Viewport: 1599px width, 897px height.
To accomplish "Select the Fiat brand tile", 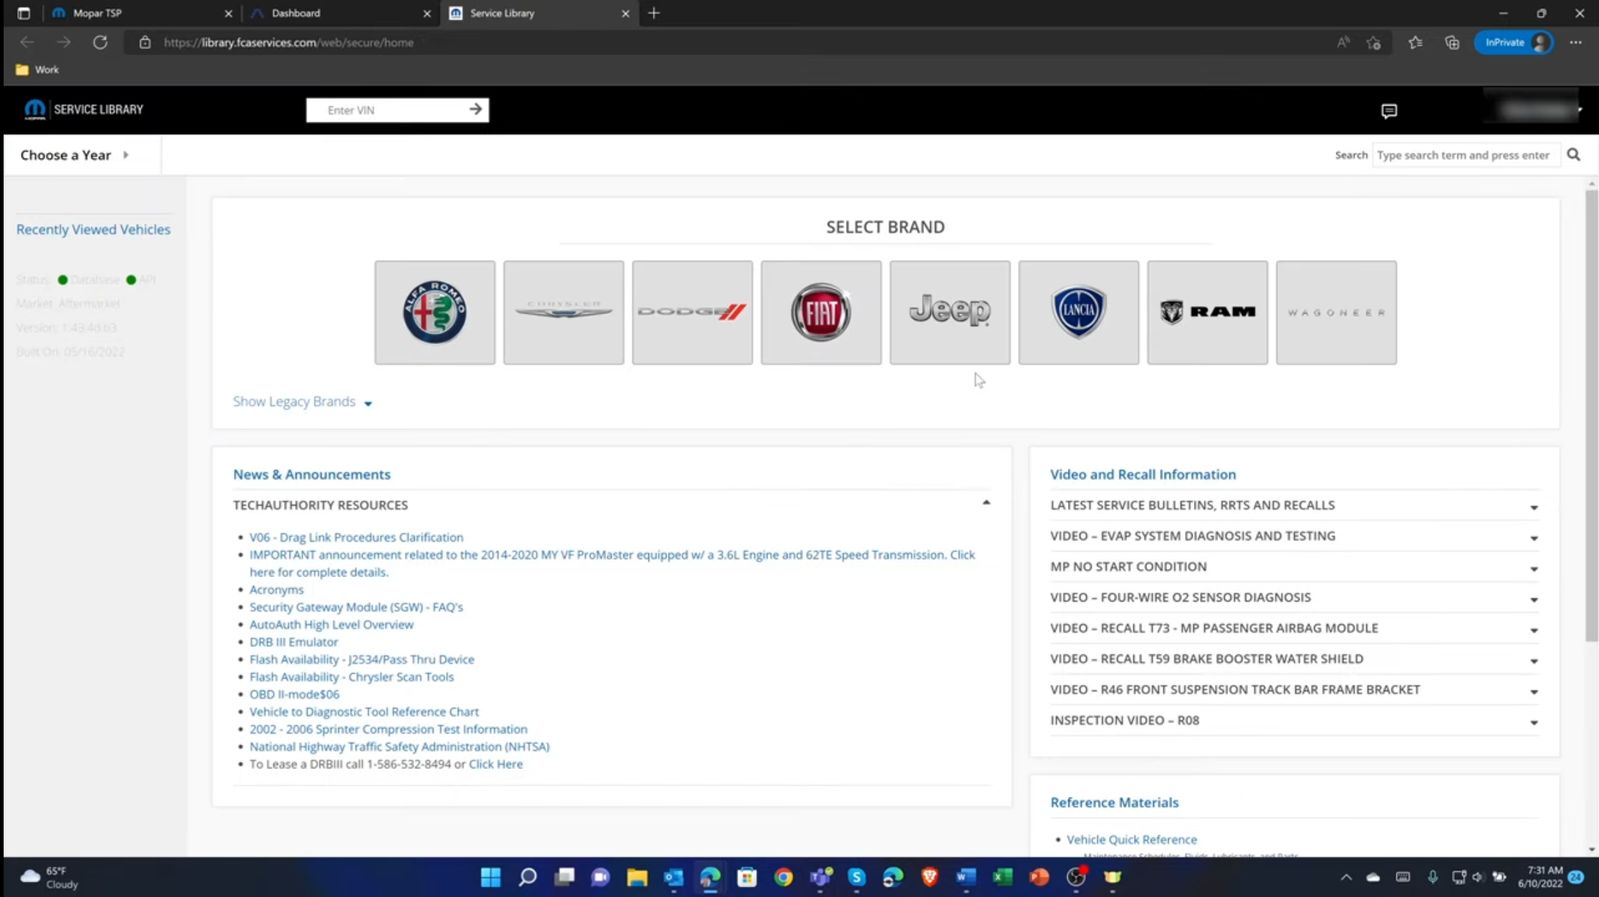I will tap(821, 313).
